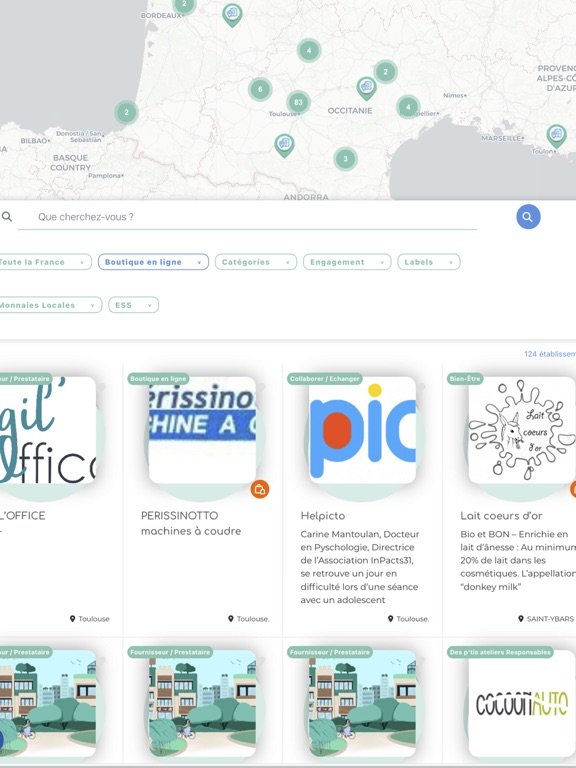Click the MARSEILLE label on the map
This screenshot has height=768, width=576.
coord(502,139)
